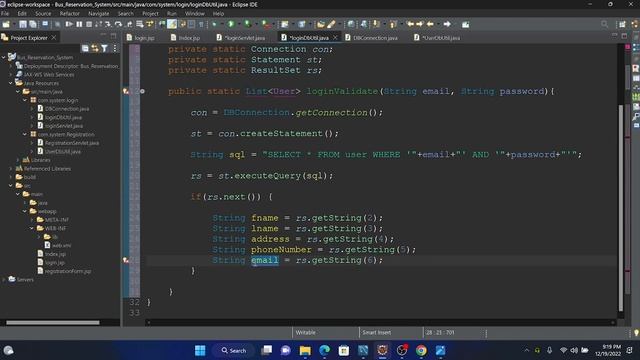Click the Save toolbar icon
This screenshot has width=640, height=360.
(23, 24)
